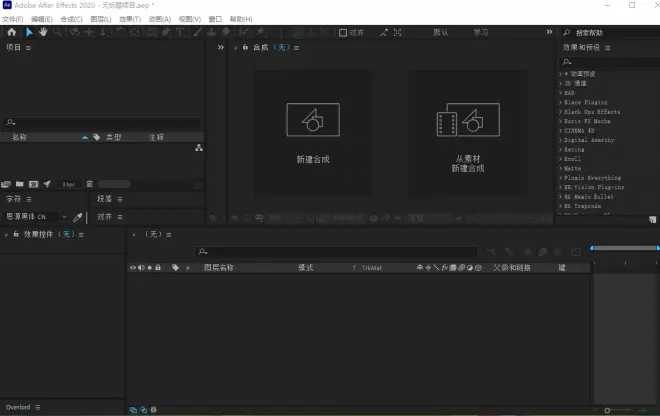Viewport: 660px width, 416px height.
Task: Toggle the 对齐 snapping checkbox
Action: click(343, 32)
